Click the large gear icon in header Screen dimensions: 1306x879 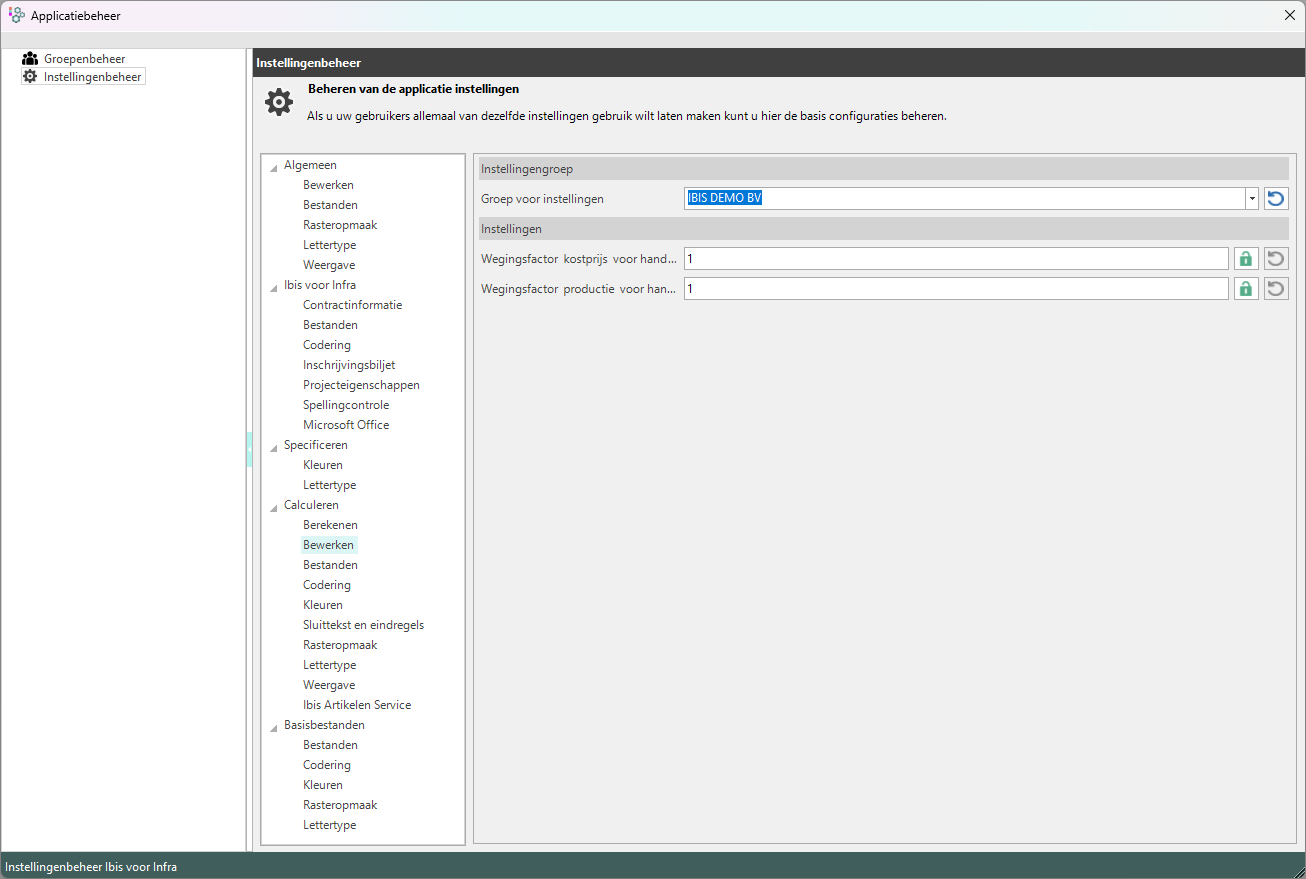[279, 102]
